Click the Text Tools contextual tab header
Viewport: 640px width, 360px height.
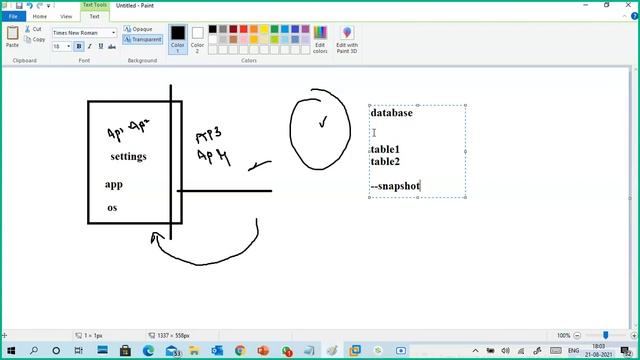pos(95,5)
